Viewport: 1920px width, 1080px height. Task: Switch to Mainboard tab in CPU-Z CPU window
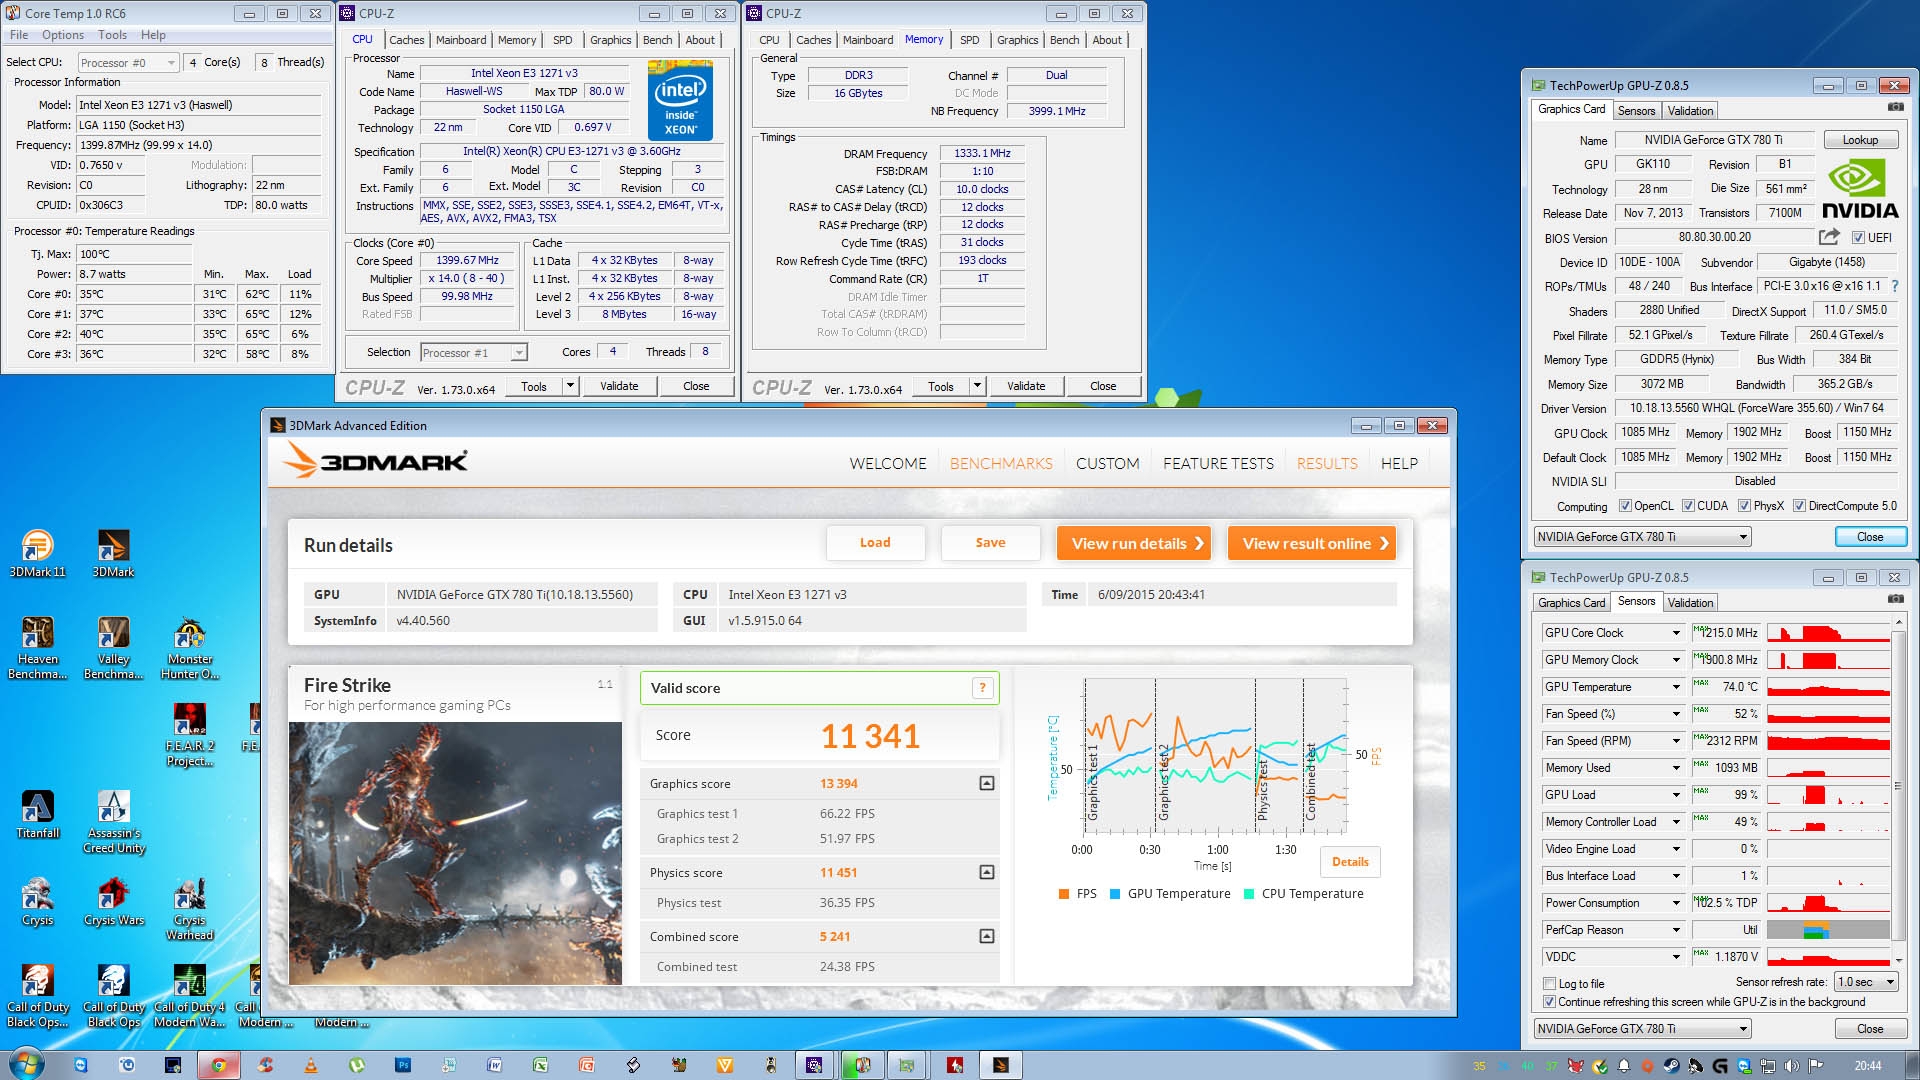461,40
